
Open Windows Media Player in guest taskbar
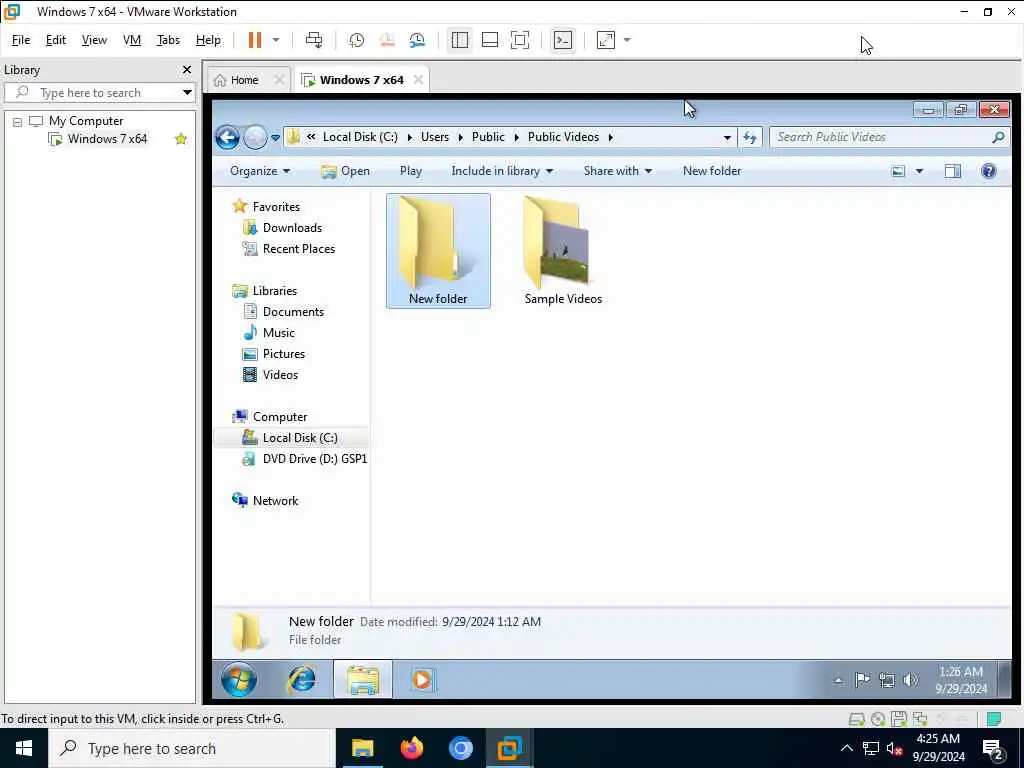(x=423, y=680)
